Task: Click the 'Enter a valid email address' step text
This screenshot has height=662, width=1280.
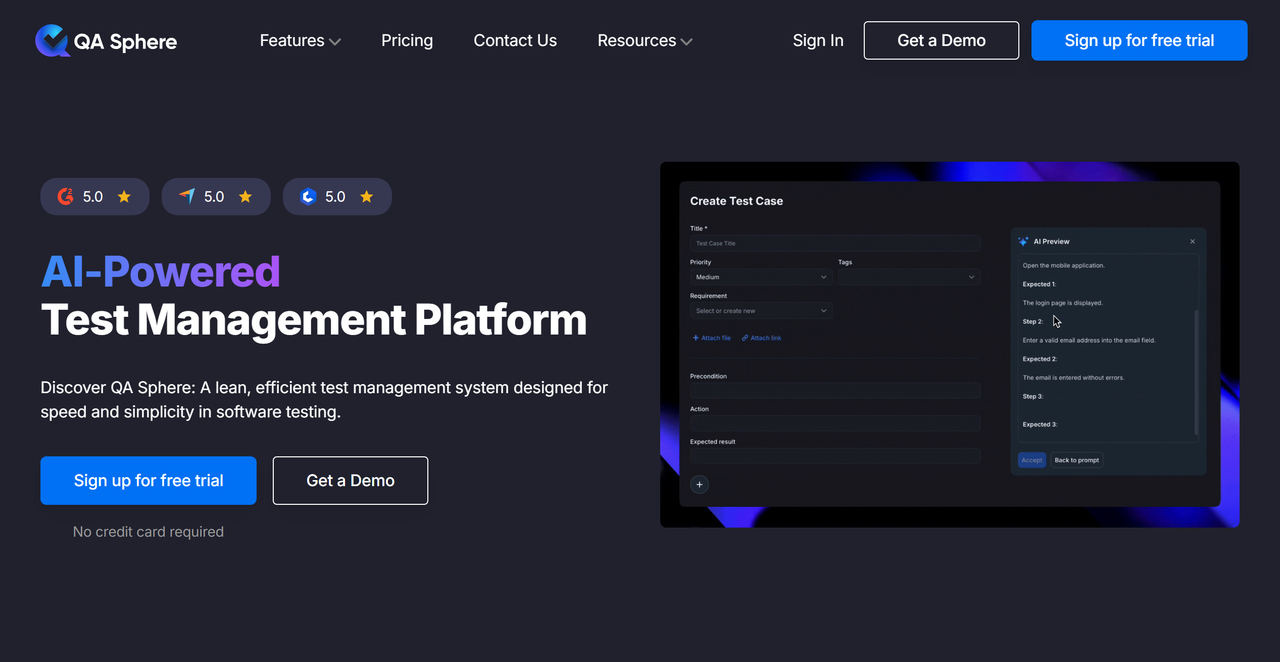Action: (1089, 340)
